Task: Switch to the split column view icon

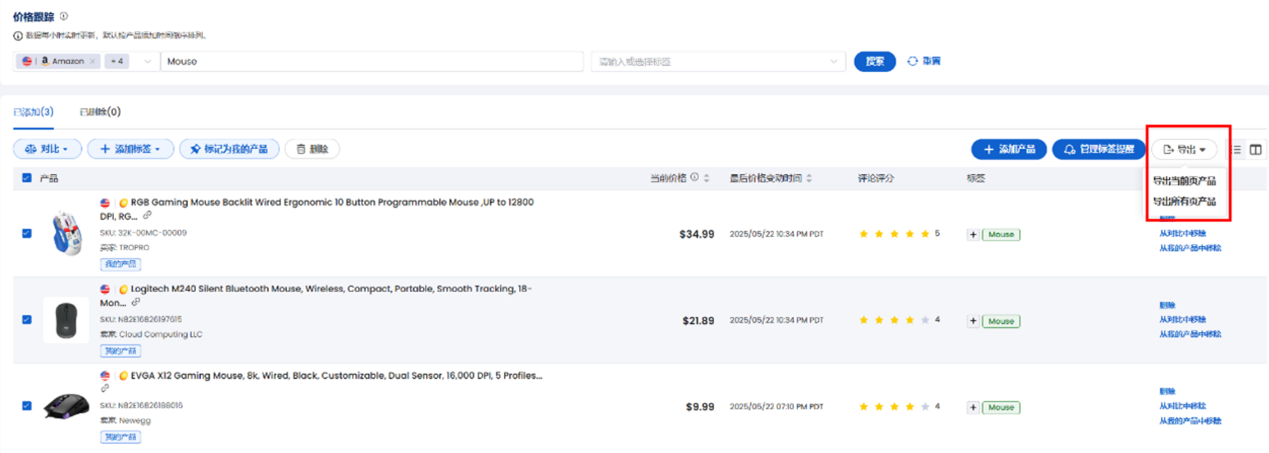Action: (x=1256, y=150)
